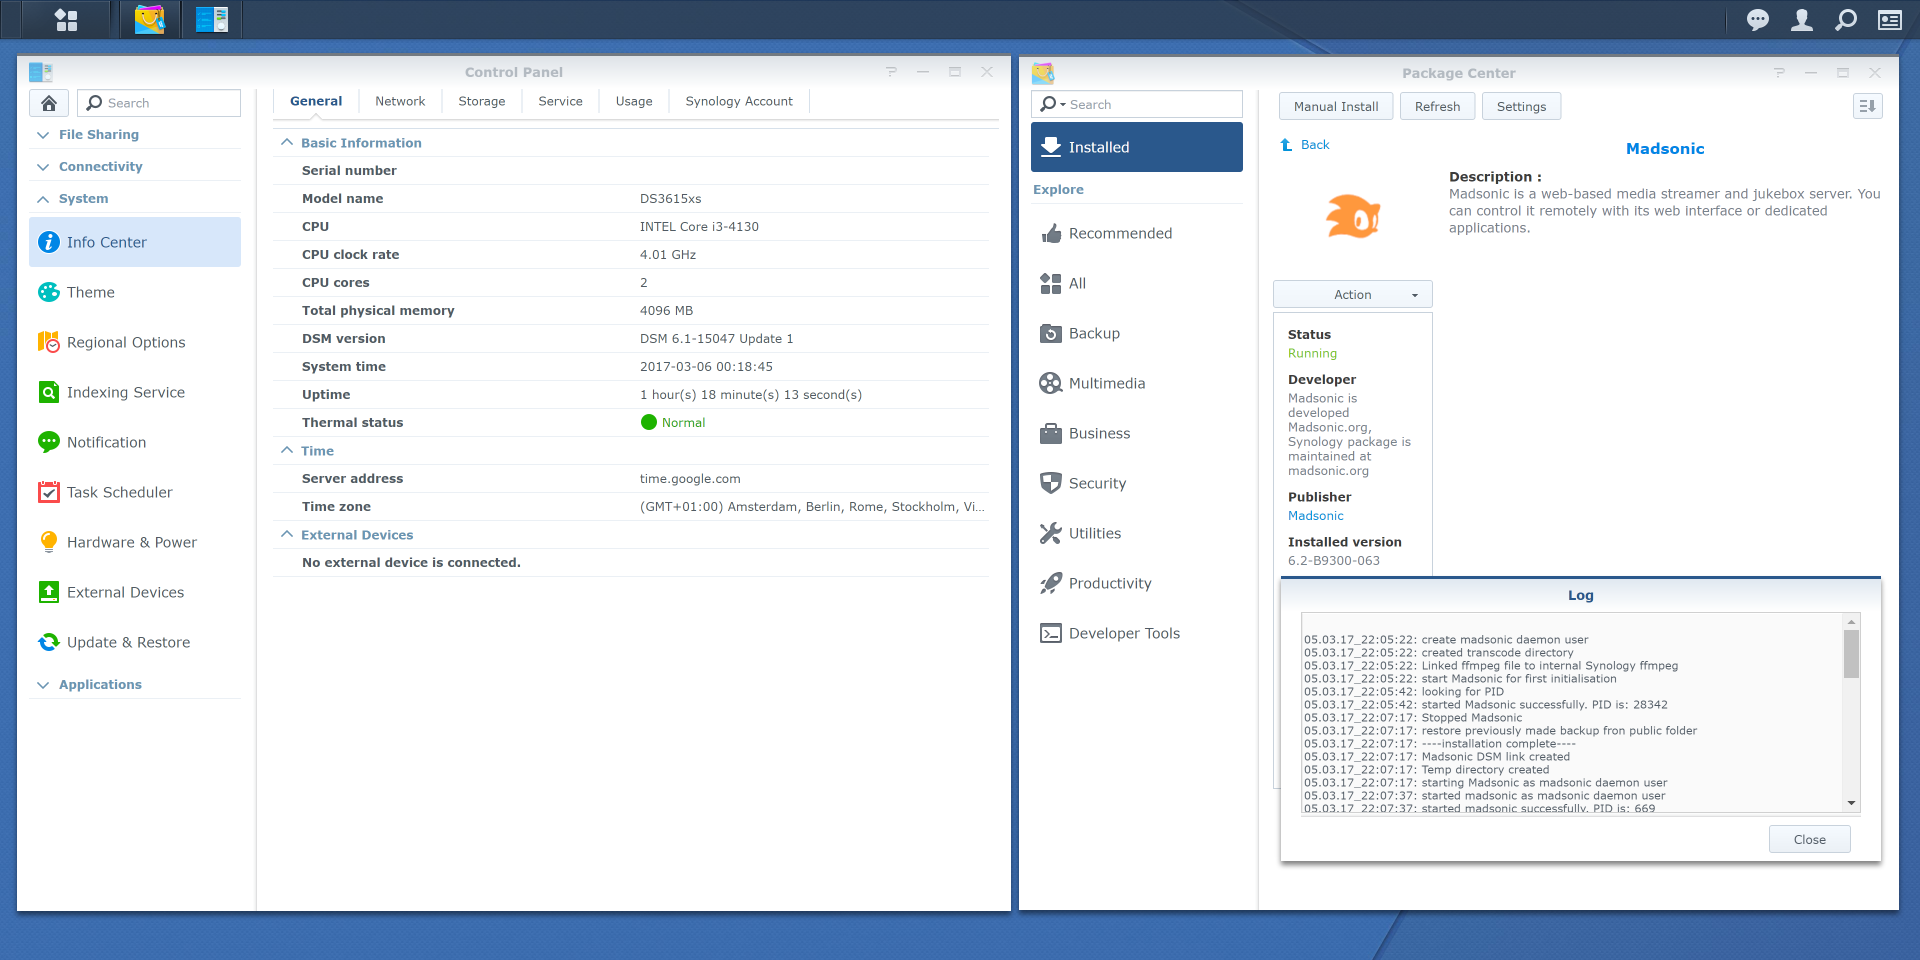Image resolution: width=1920 pixels, height=960 pixels.
Task: Open Update & Restore section
Action: click(128, 642)
